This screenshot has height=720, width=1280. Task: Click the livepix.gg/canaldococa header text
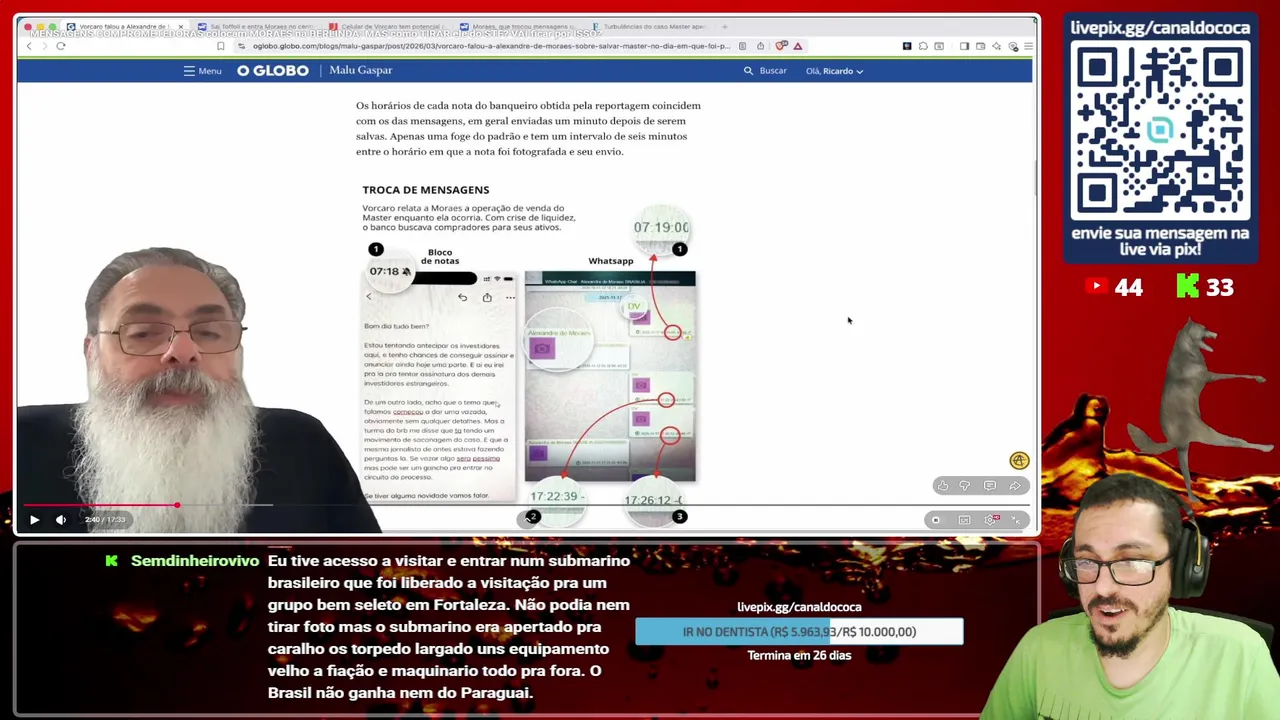(1160, 28)
